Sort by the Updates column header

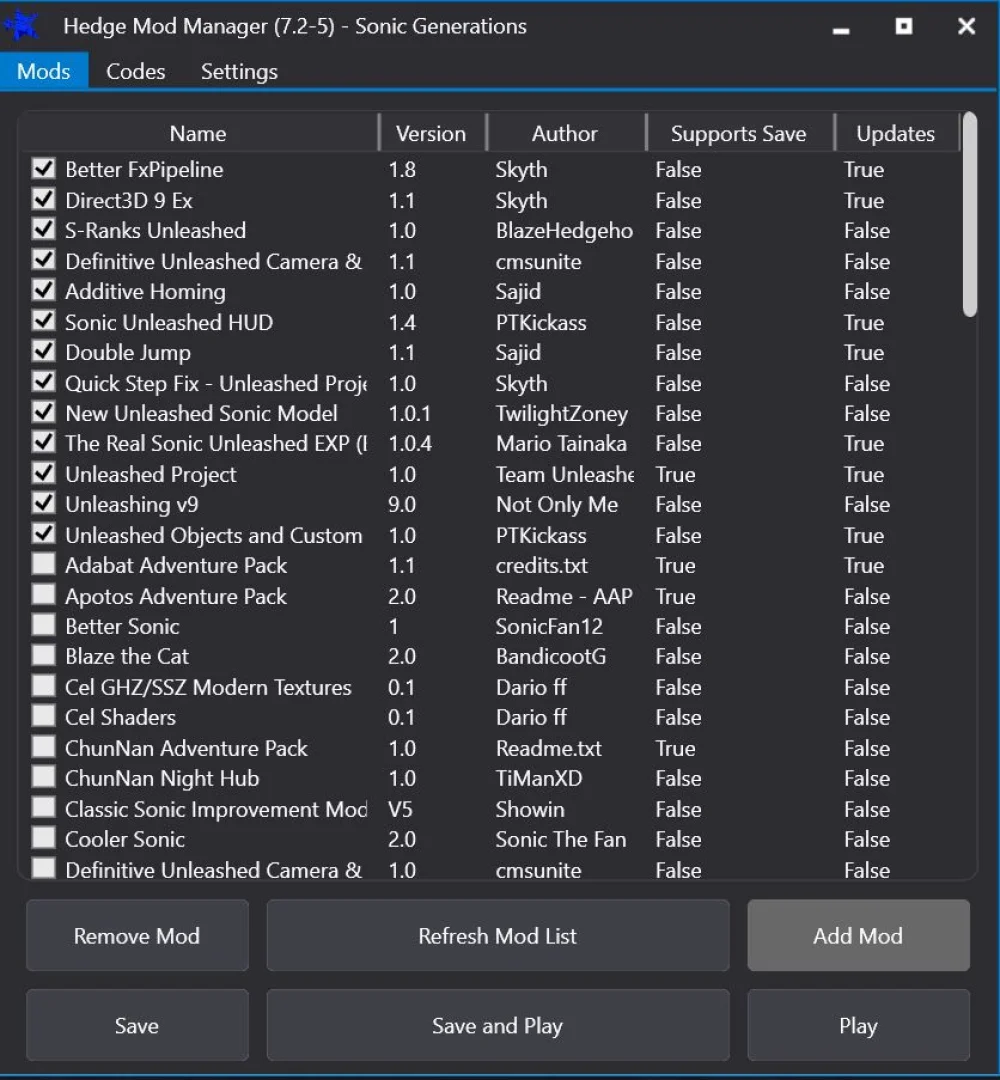pos(895,133)
